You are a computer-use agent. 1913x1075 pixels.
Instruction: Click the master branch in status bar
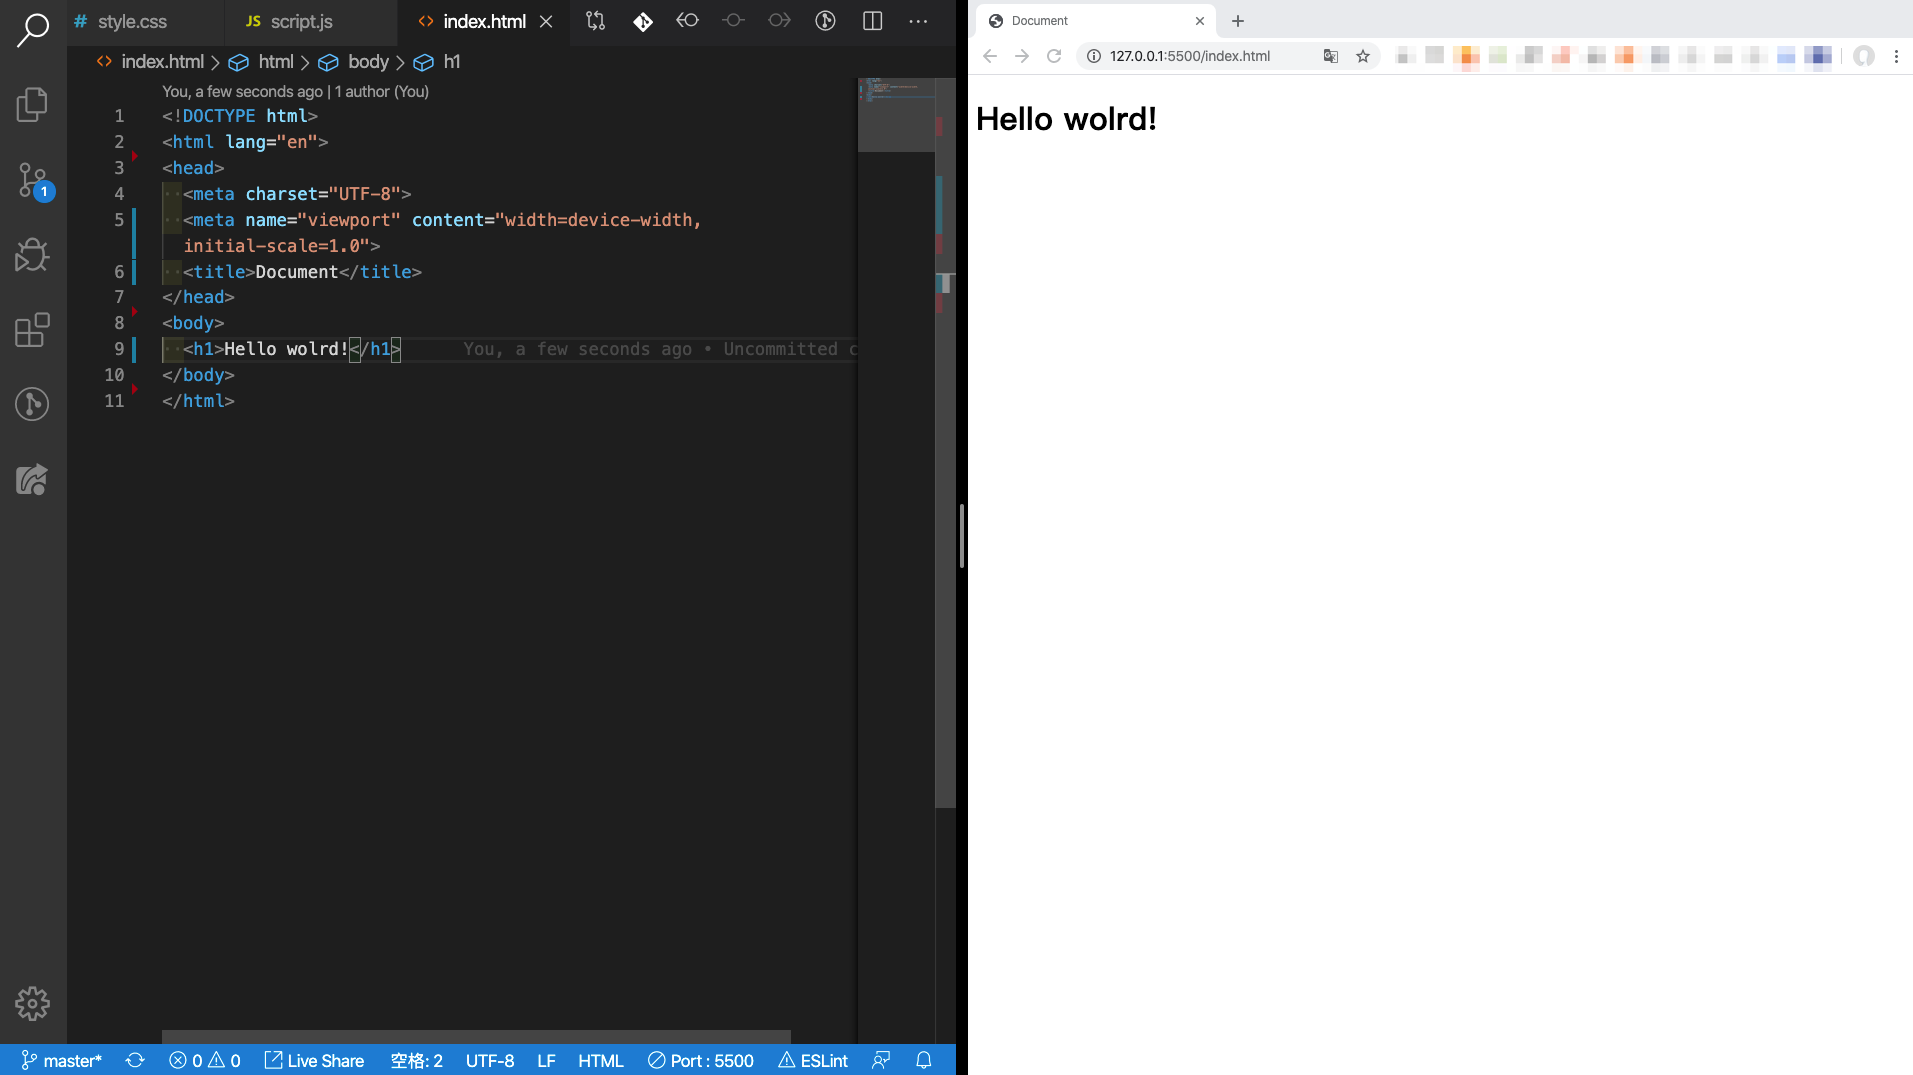click(x=62, y=1060)
